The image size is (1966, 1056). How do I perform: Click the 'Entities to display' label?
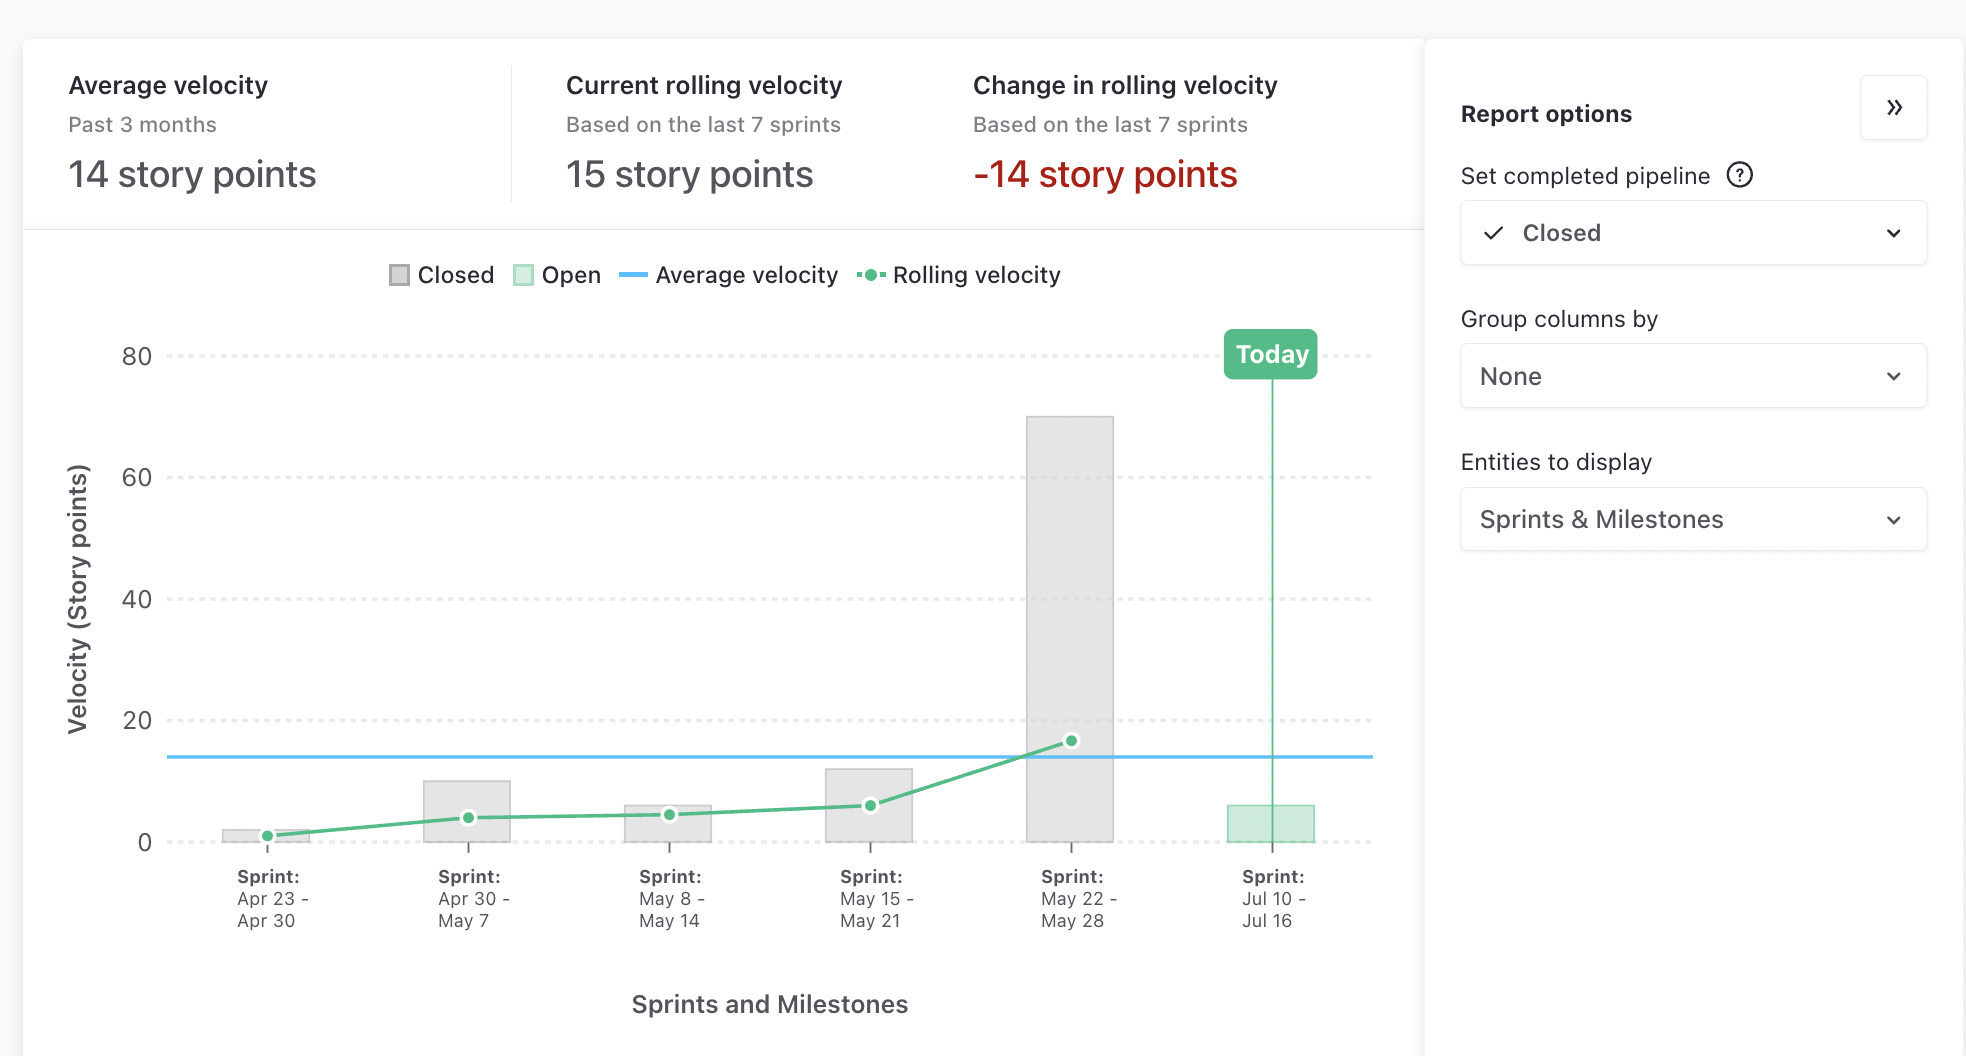tap(1556, 462)
